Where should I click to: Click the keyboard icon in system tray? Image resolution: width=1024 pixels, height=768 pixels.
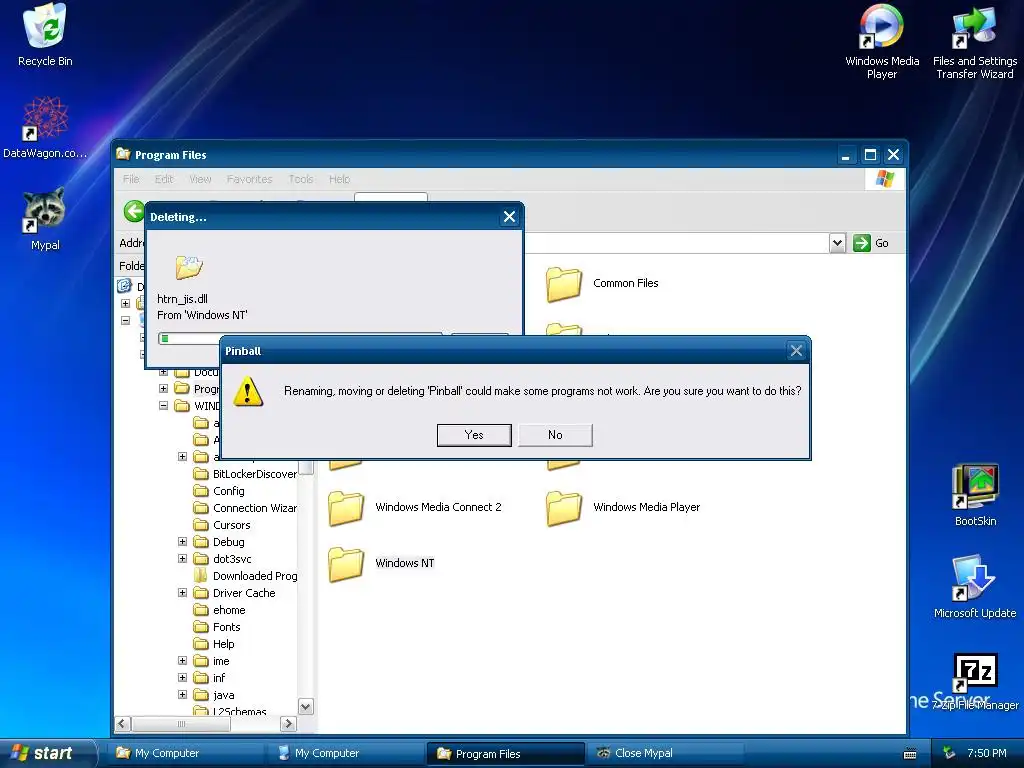click(x=910, y=754)
